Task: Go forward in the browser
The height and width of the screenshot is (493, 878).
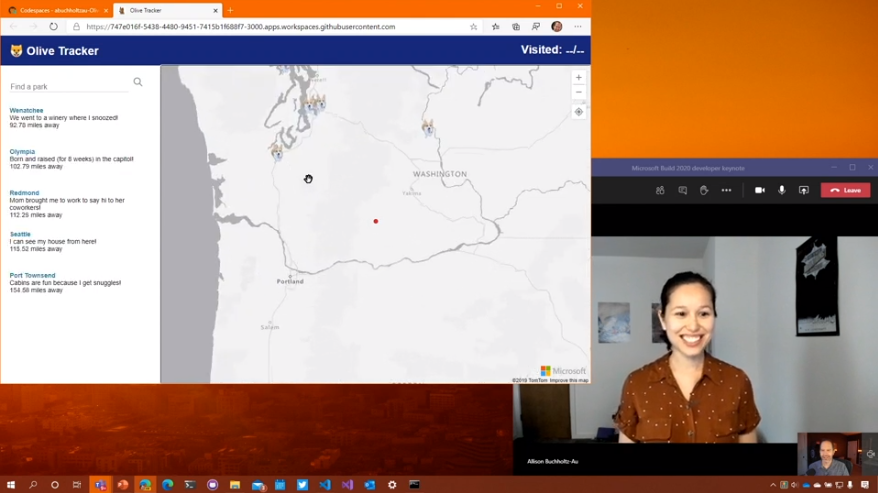Action: (x=33, y=26)
